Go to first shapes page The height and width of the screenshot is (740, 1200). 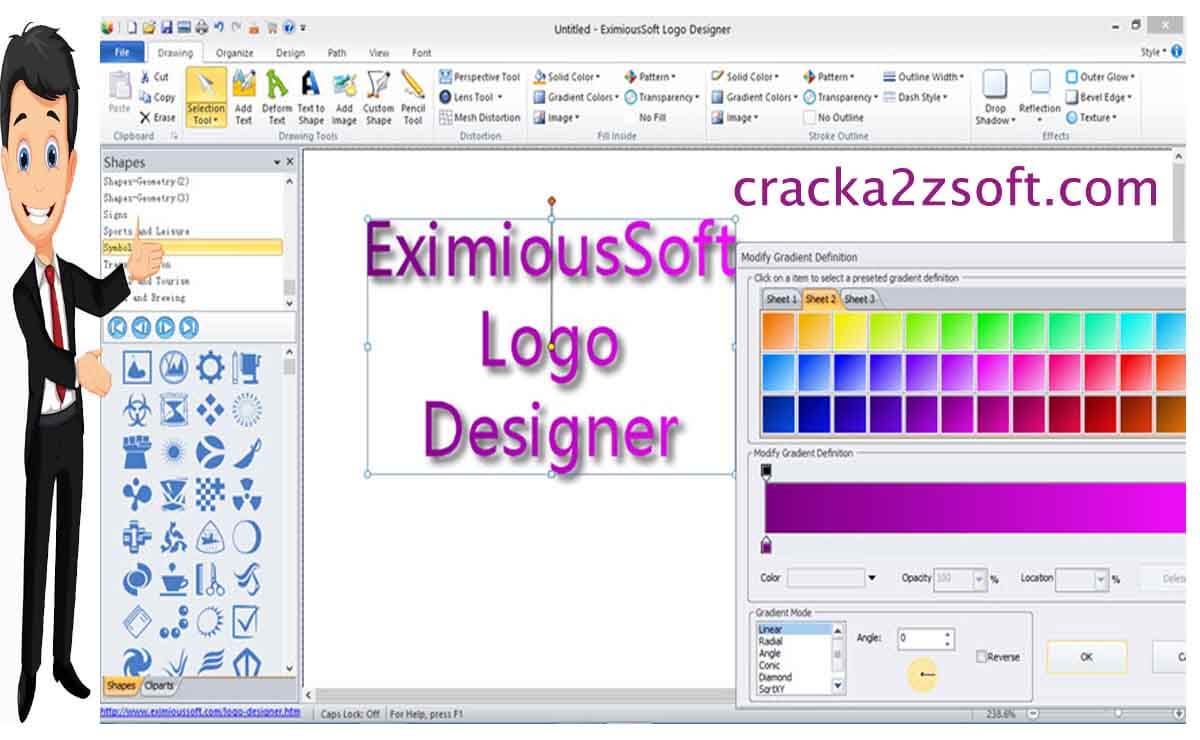(x=118, y=327)
